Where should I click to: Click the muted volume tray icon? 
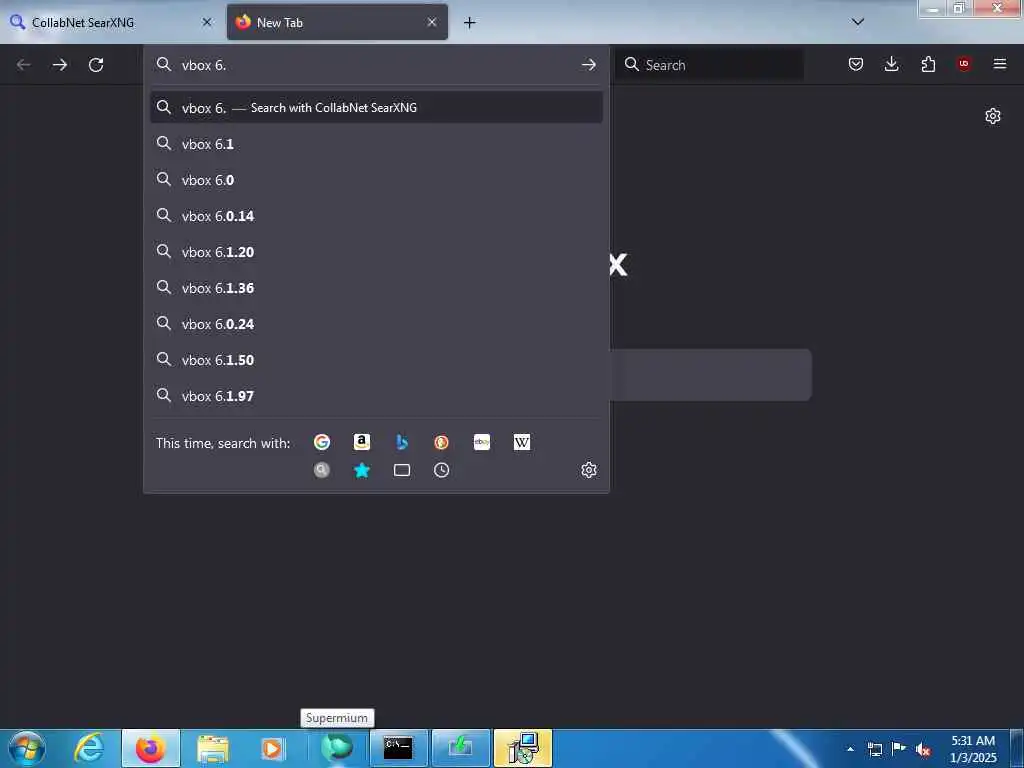click(923, 749)
